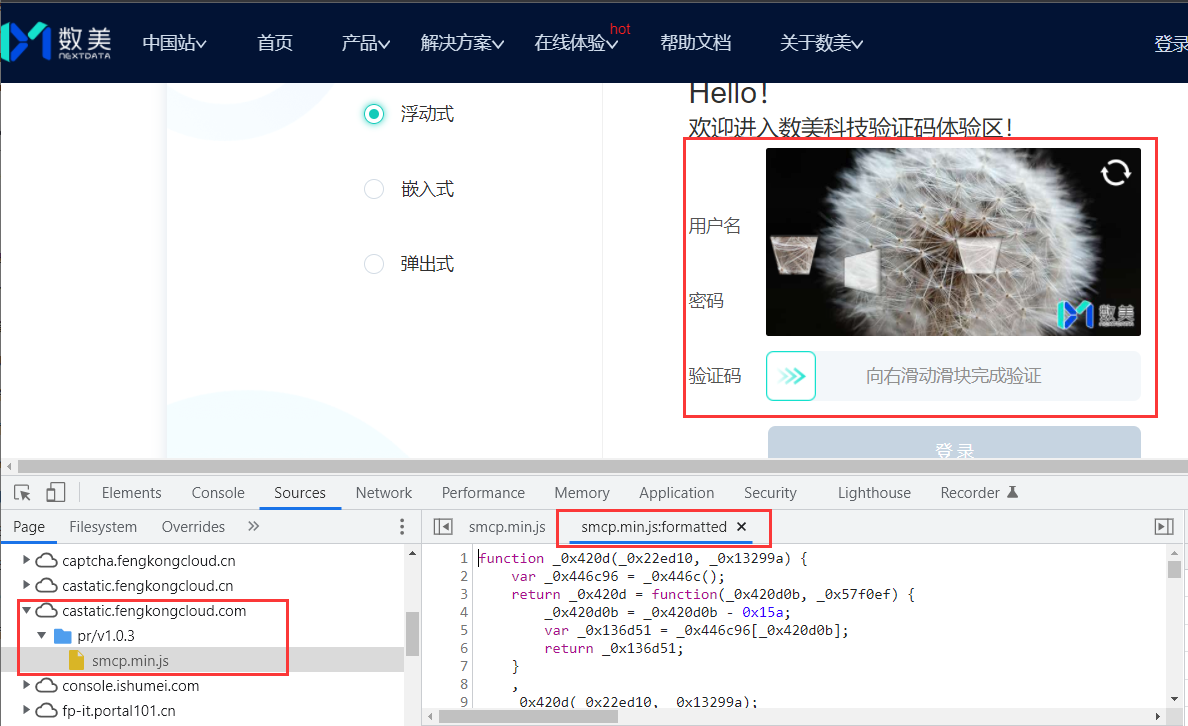Expand the captcha.fengkongcloud.cn tree node
Viewport: 1188px width, 726px height.
pos(27,560)
